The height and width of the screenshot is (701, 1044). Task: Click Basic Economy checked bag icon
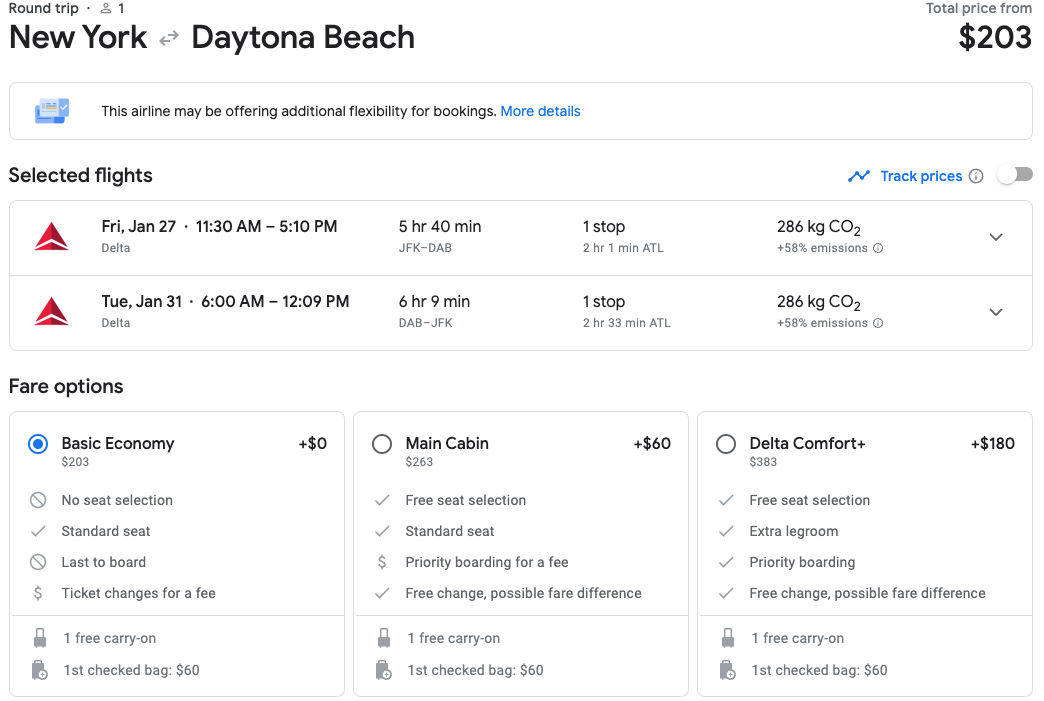pyautogui.click(x=40, y=670)
